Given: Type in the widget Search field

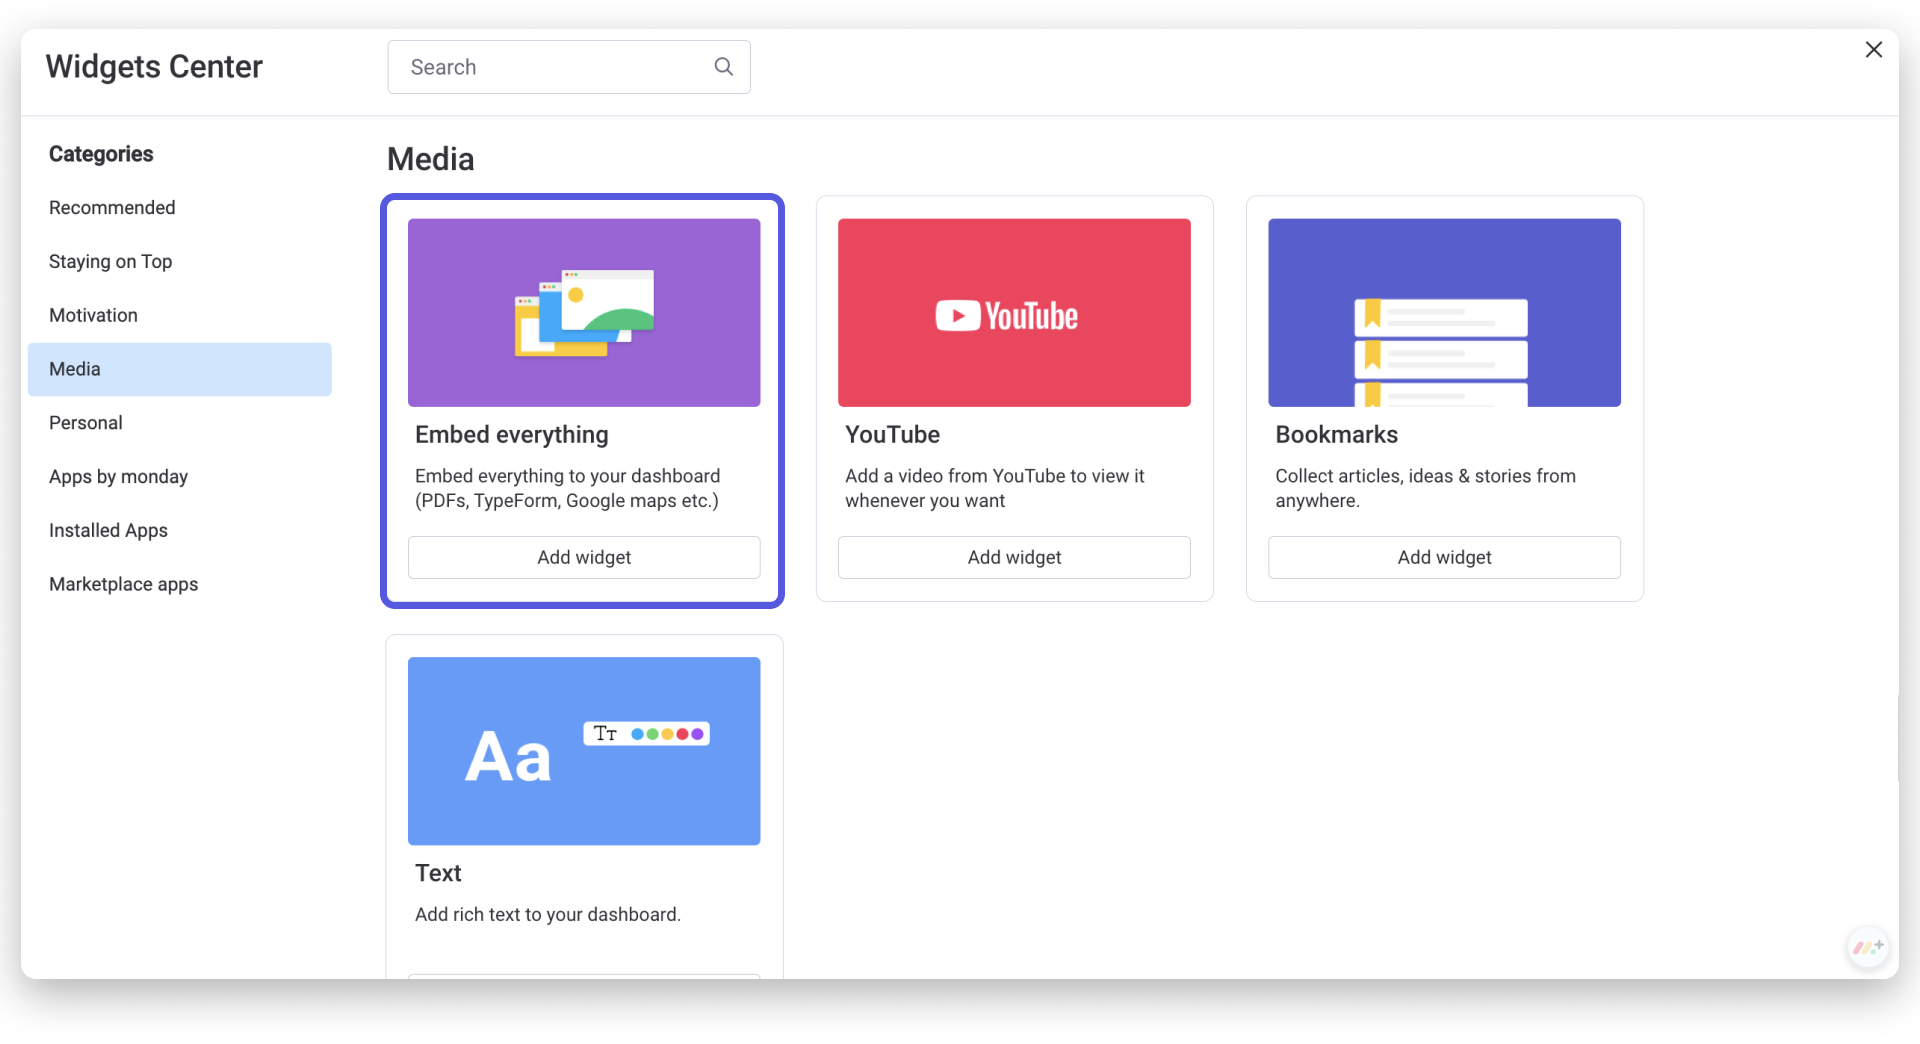Looking at the screenshot, I should pos(568,67).
